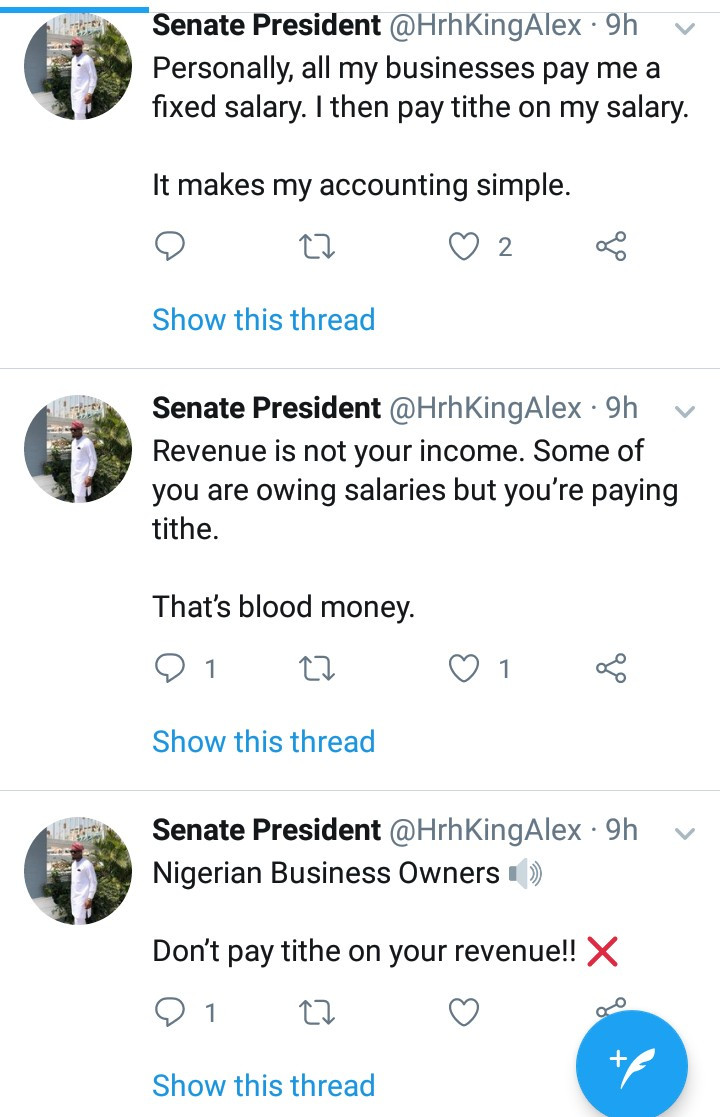Screen dimensions: 720x1117
Task: Share the blood money tweet
Action: click(x=610, y=668)
